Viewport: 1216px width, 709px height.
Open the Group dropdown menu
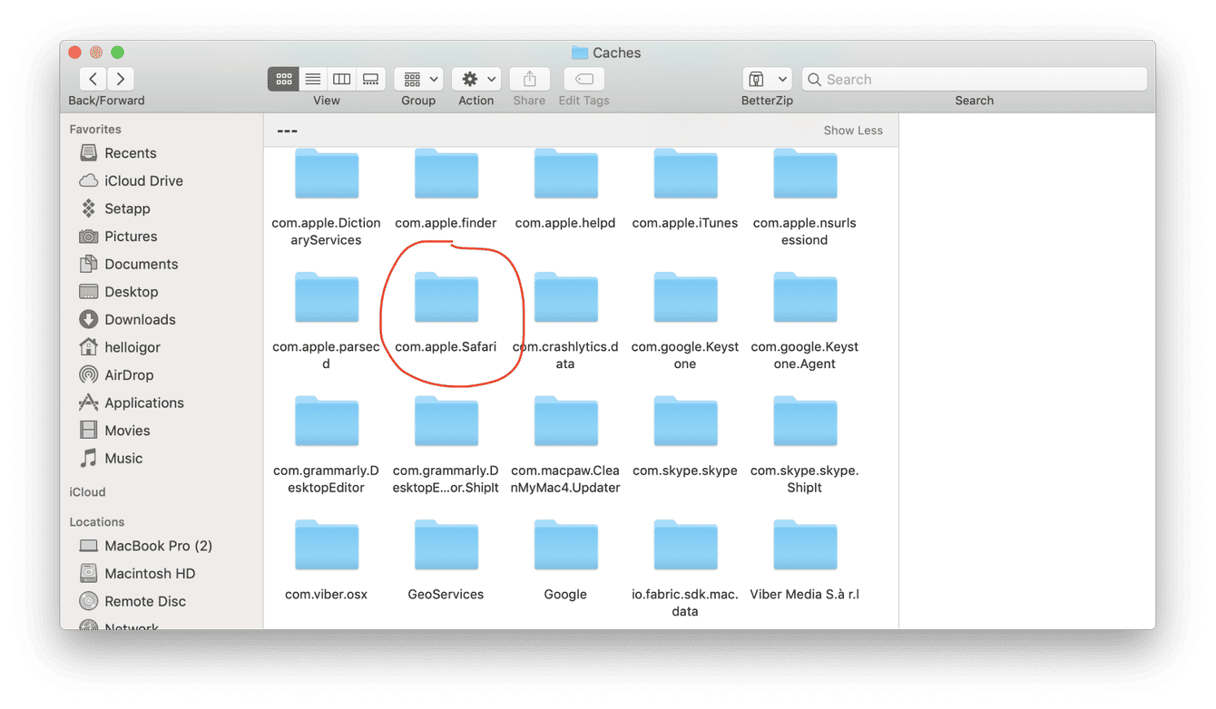419,79
